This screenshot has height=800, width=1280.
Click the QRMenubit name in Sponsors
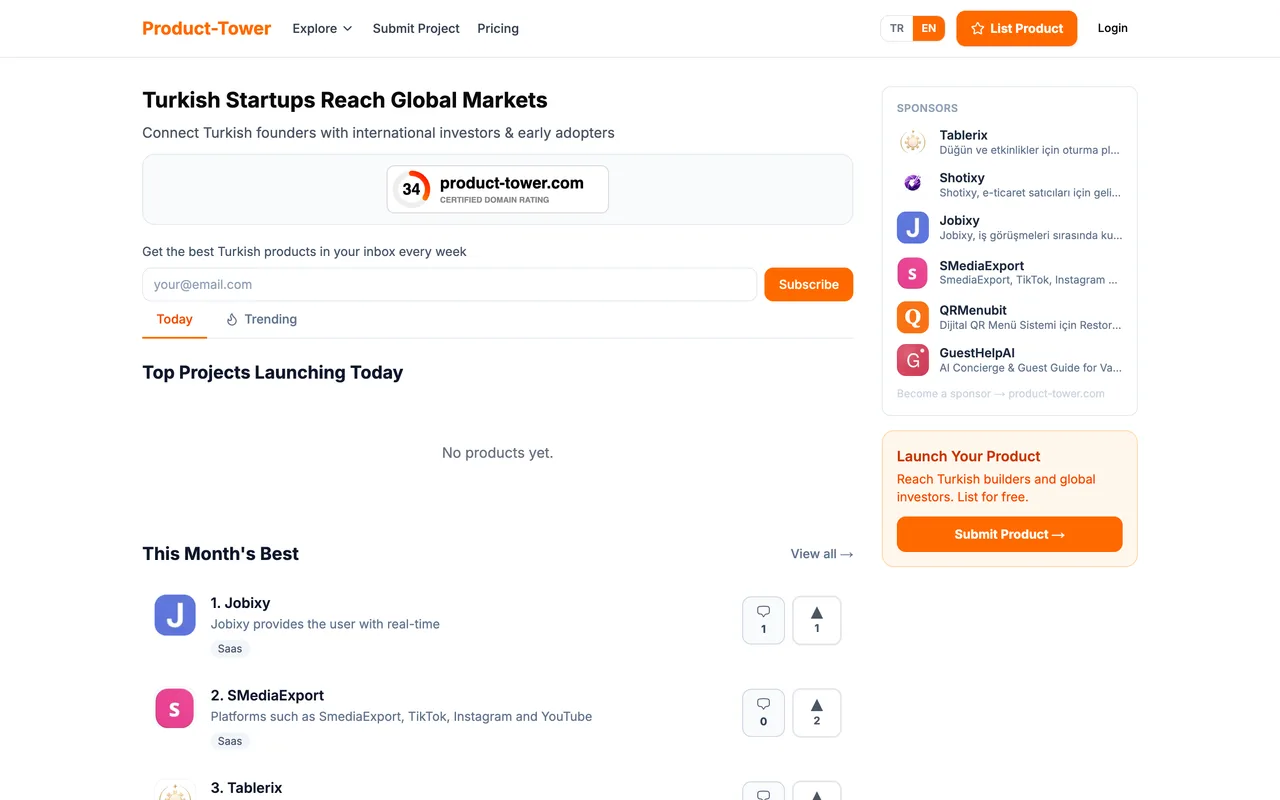[x=973, y=310]
